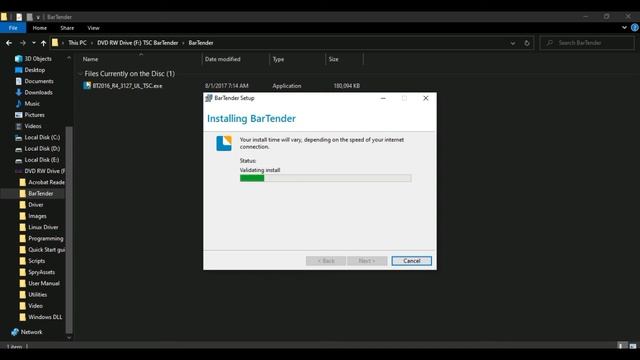Click the new folder quick-access icon
This screenshot has height=360, width=640.
click(29, 17)
